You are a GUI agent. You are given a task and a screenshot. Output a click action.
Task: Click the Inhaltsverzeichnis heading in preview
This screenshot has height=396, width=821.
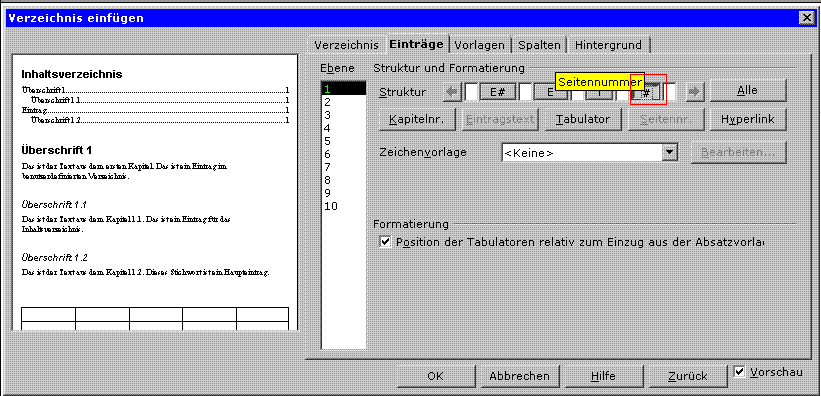click(72, 74)
